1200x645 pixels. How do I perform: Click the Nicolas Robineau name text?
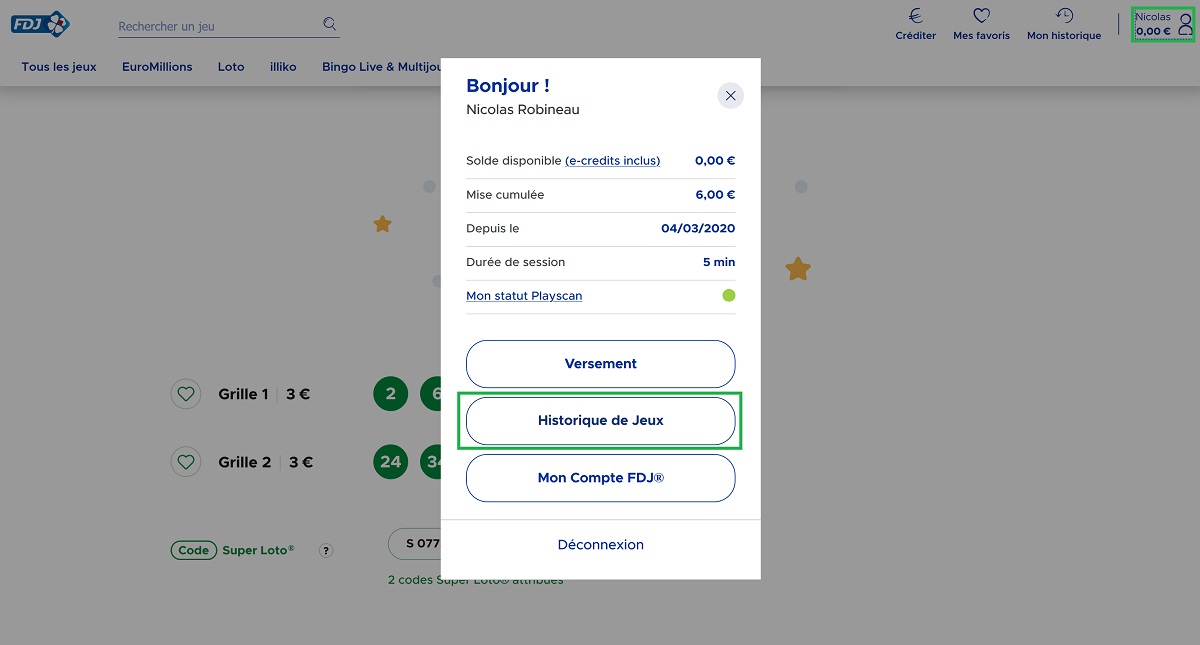point(523,109)
